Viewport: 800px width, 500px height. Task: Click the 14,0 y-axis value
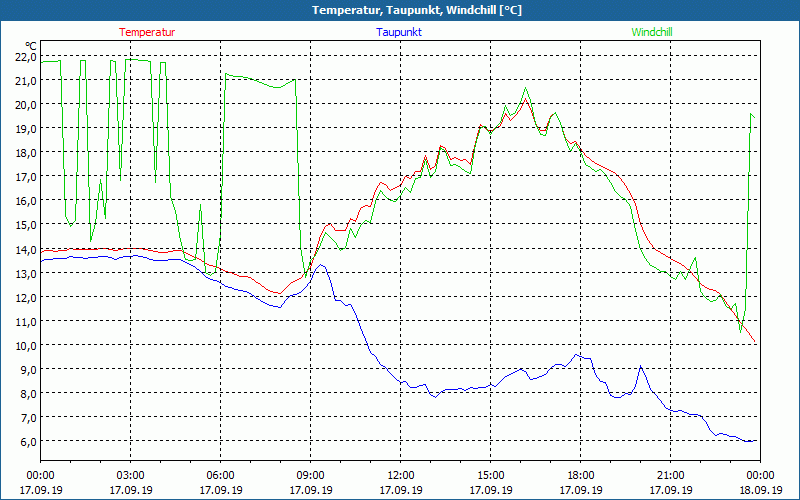click(x=26, y=249)
